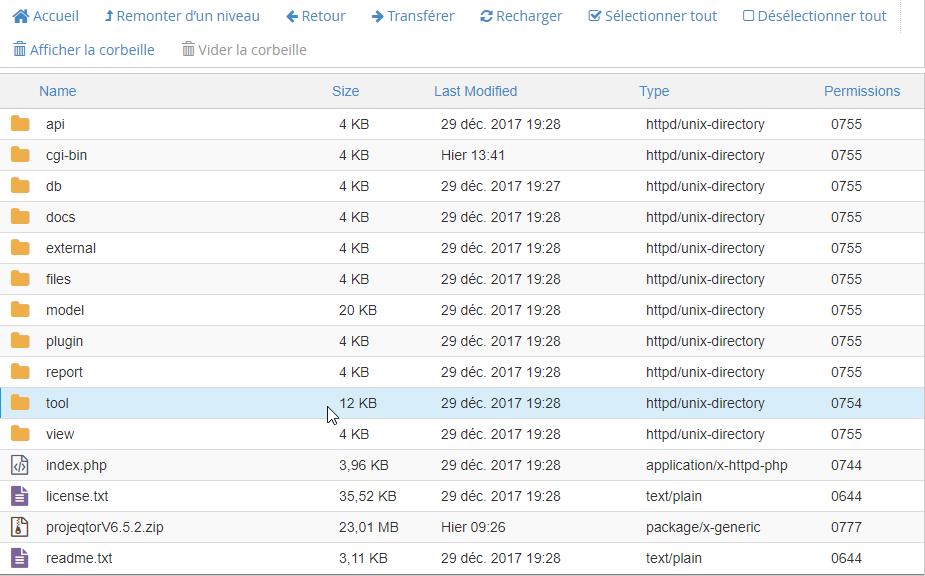The image size is (925, 576).
Task: Reload the listing with Recharger
Action: (520, 16)
